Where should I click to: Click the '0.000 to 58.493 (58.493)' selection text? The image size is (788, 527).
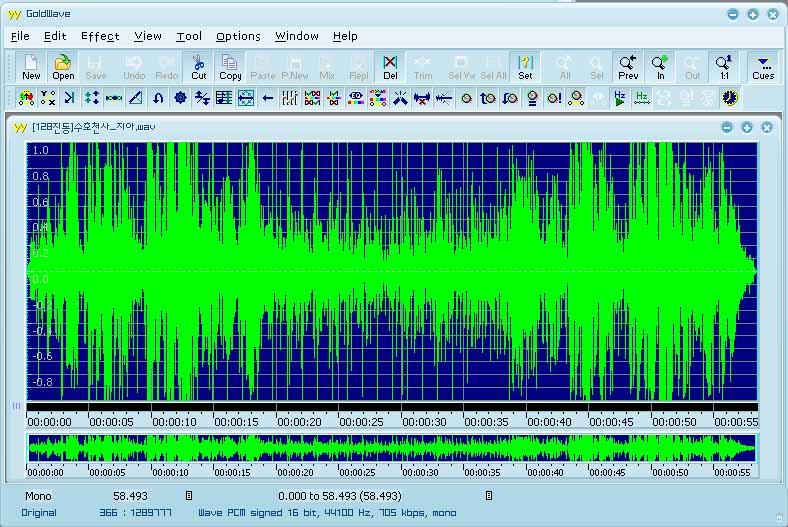340,496
